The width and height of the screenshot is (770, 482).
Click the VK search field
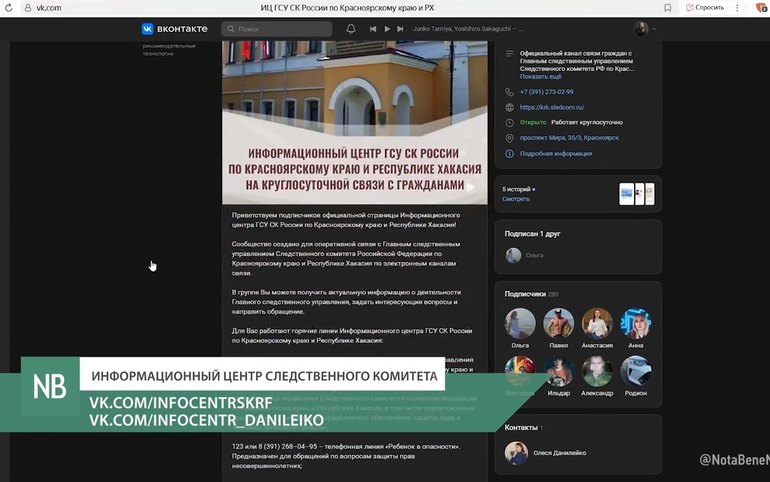276,29
